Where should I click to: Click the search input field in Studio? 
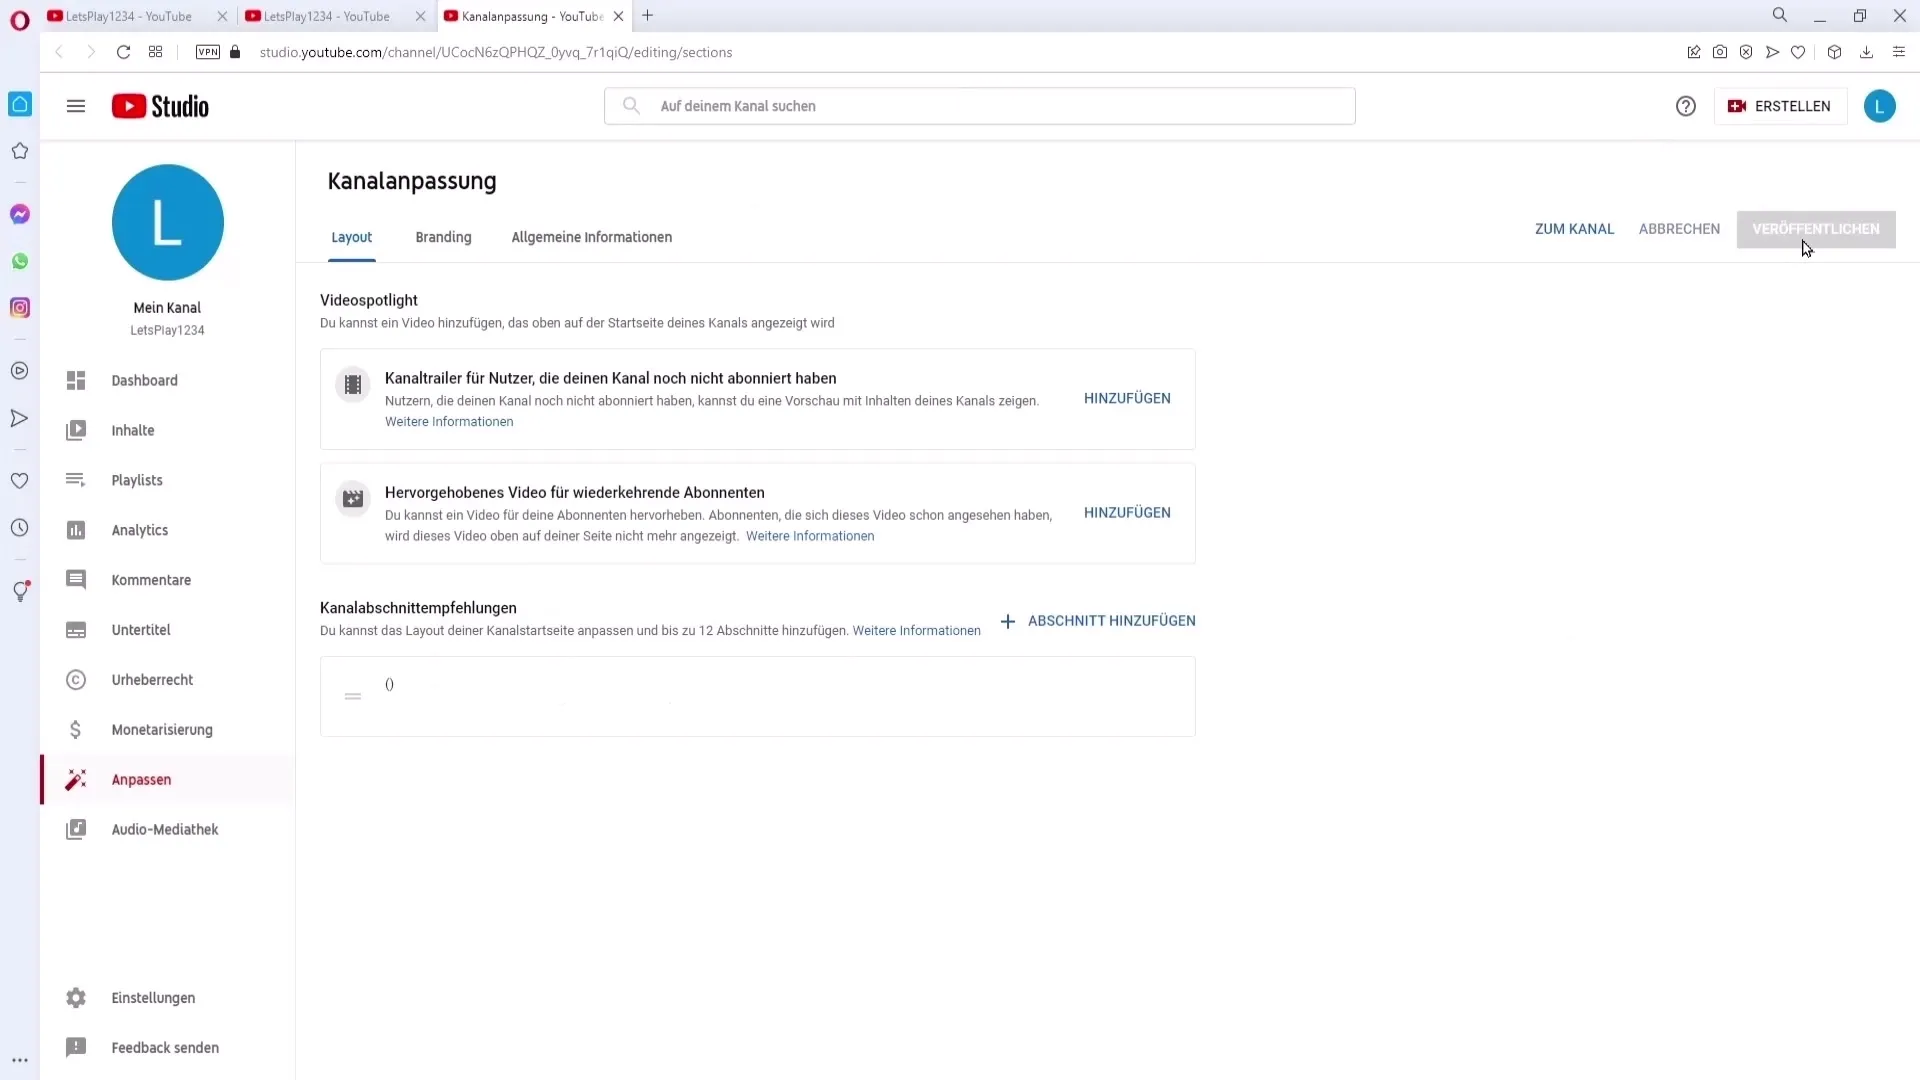pyautogui.click(x=981, y=105)
